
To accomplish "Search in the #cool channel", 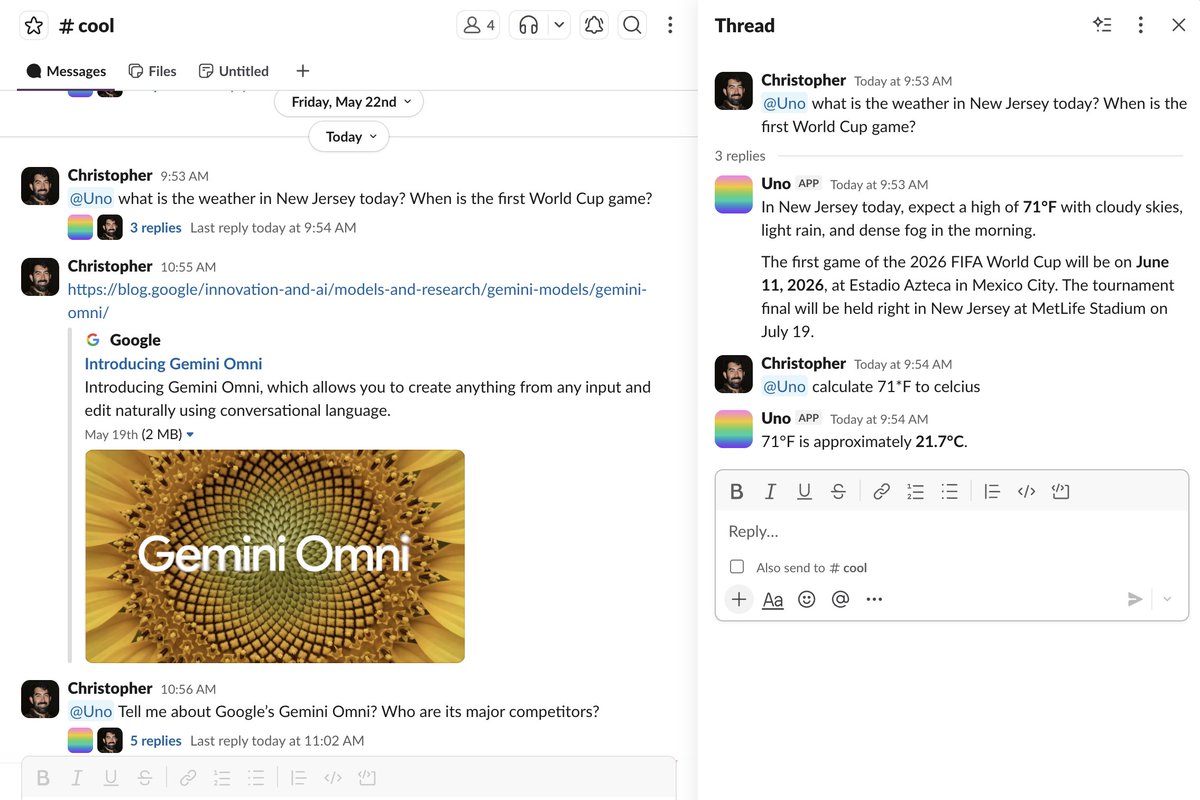I will click(x=632, y=26).
